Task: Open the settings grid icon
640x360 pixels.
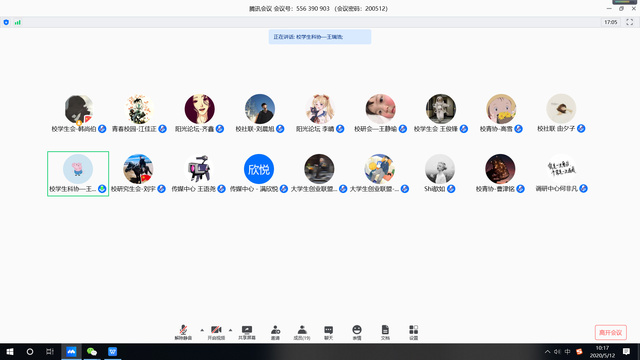Action: click(x=413, y=332)
